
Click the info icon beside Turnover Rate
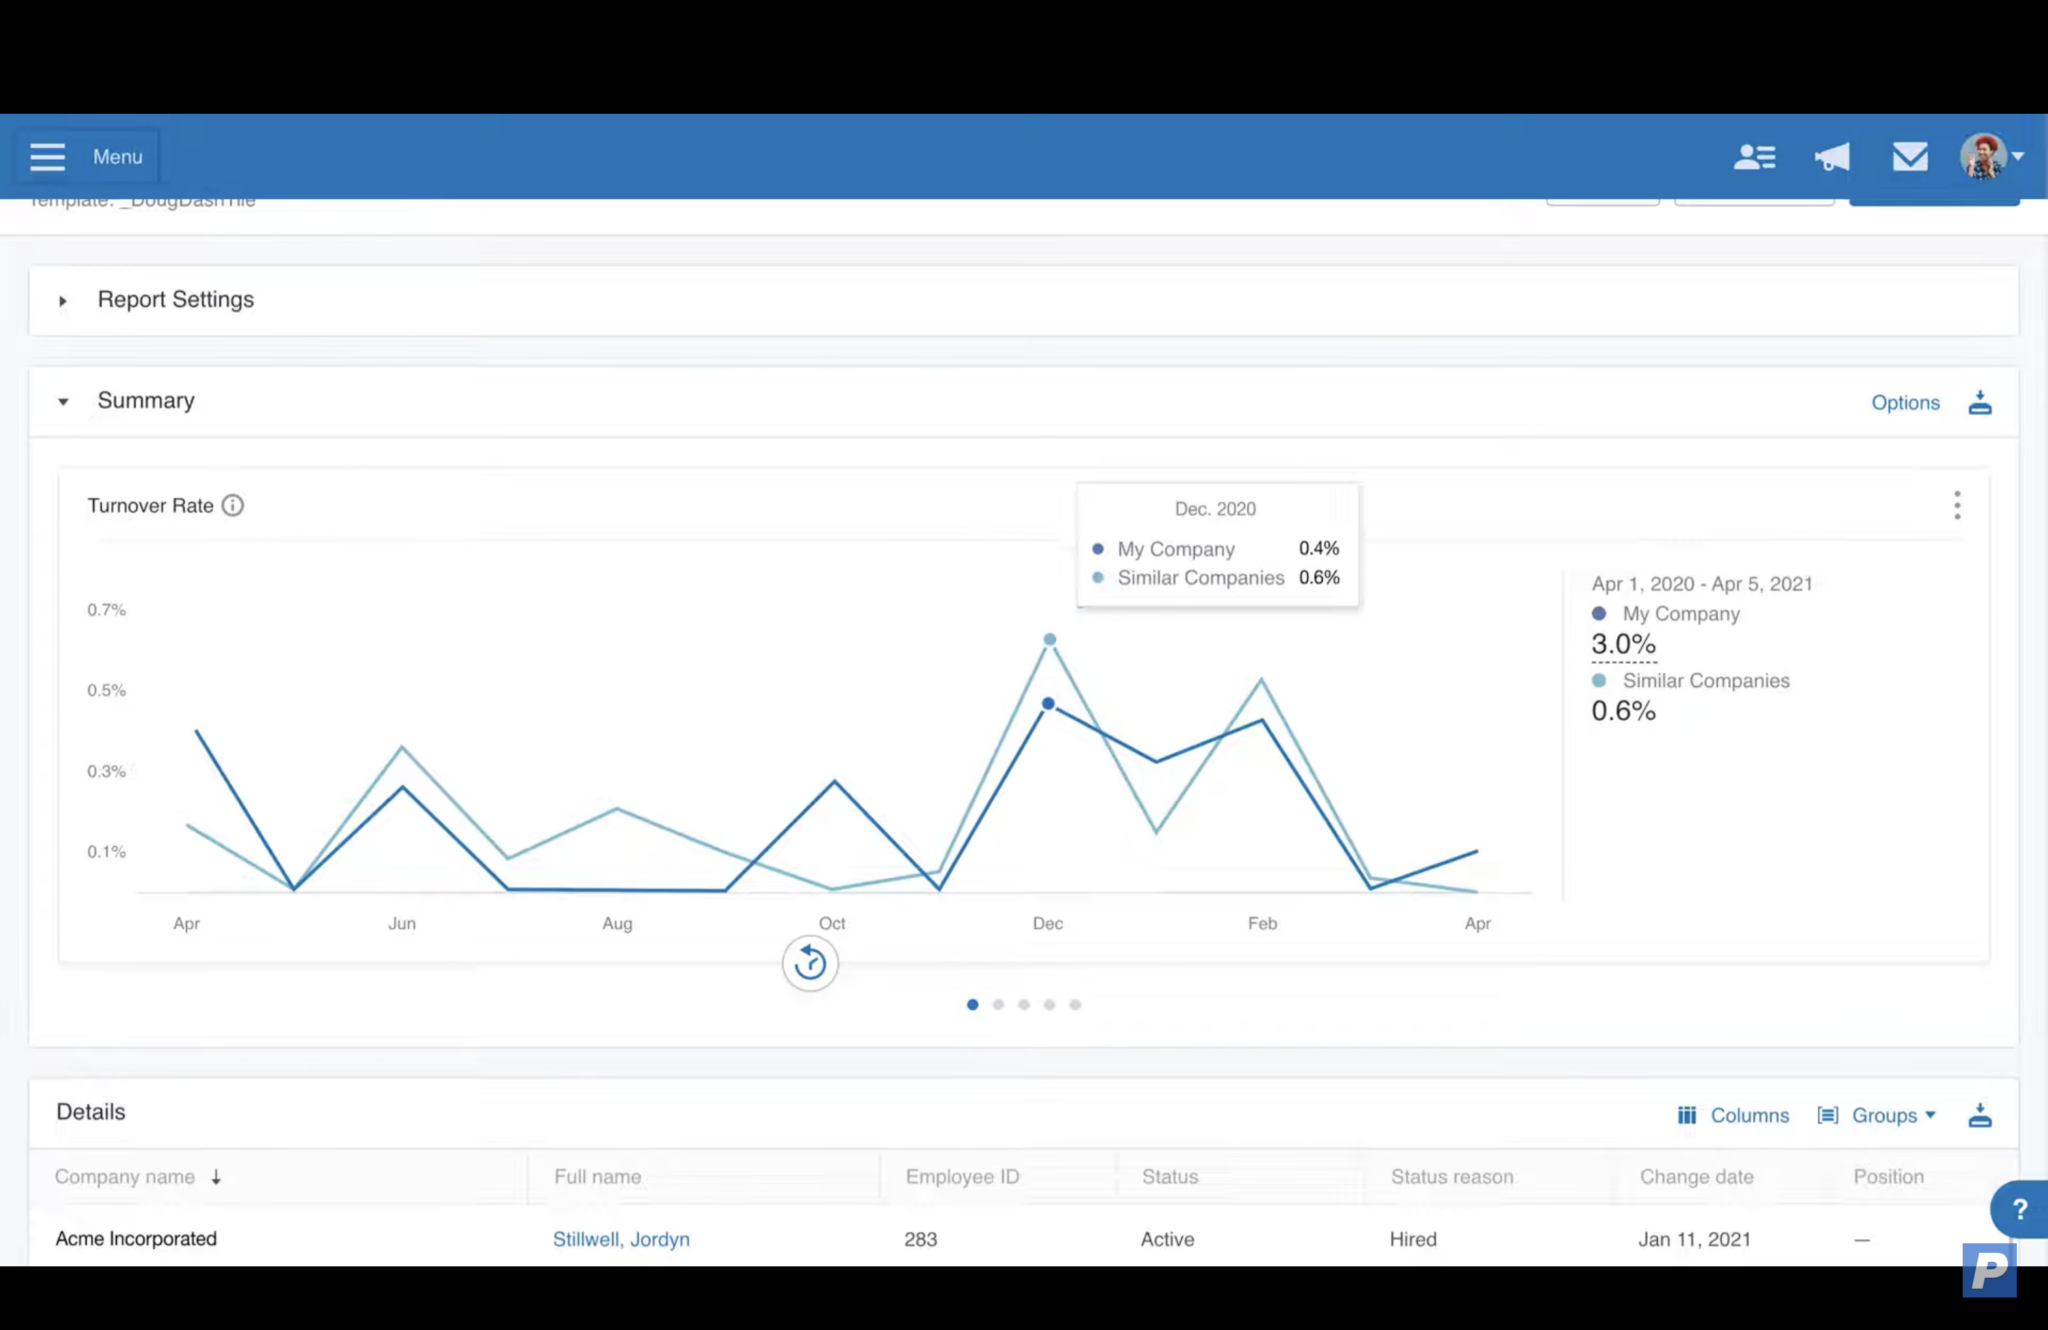point(233,505)
